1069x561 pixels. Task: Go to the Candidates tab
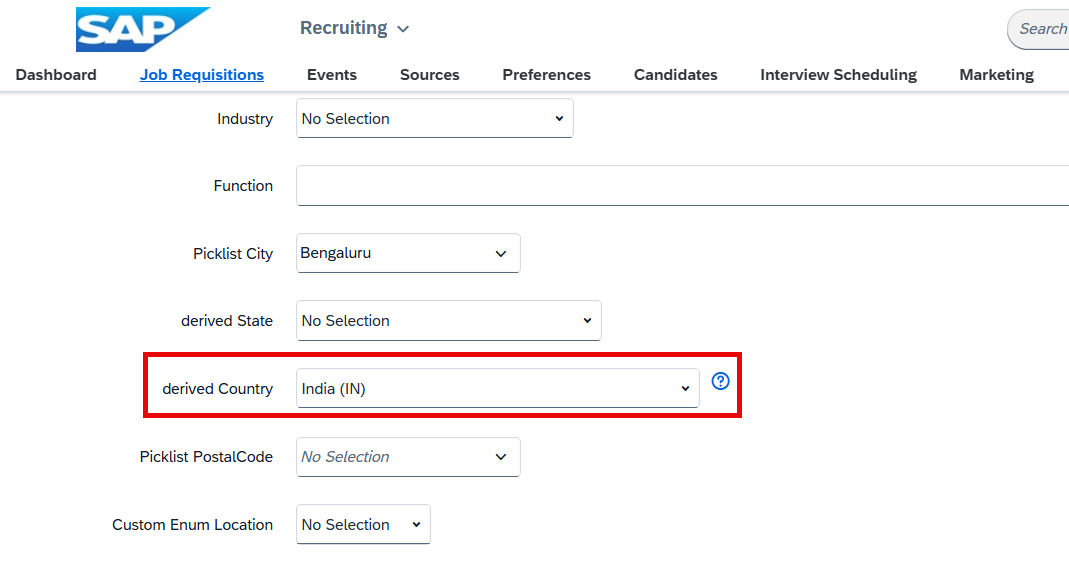coord(675,75)
